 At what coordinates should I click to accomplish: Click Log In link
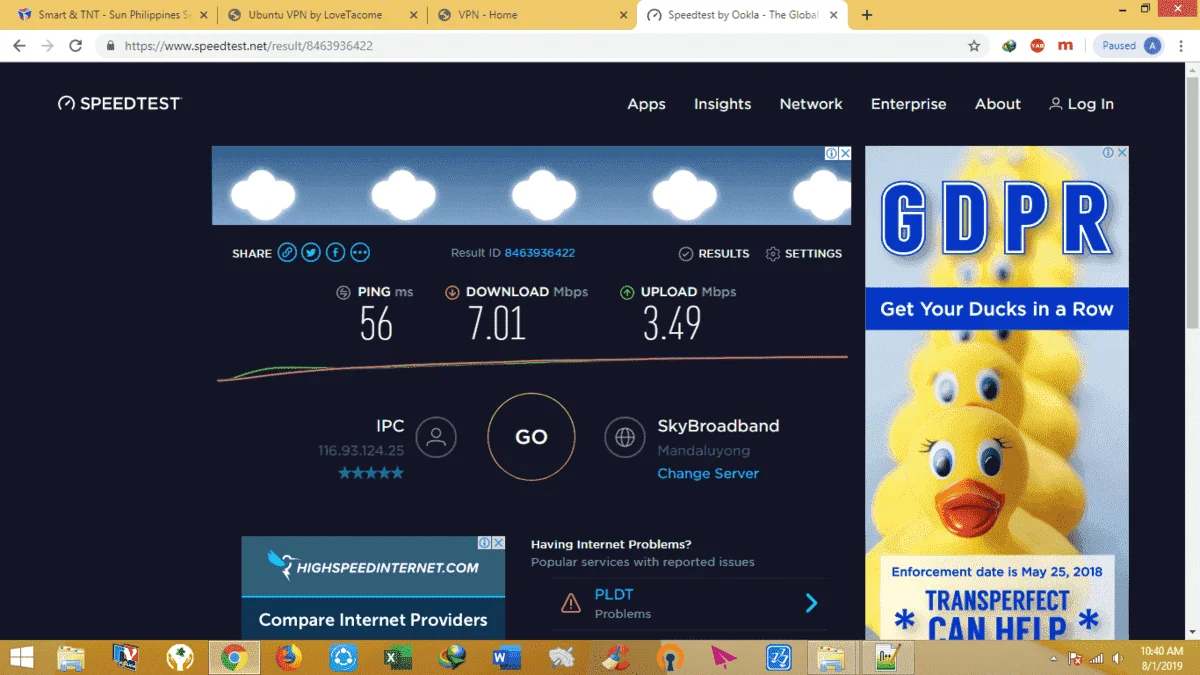click(1081, 104)
